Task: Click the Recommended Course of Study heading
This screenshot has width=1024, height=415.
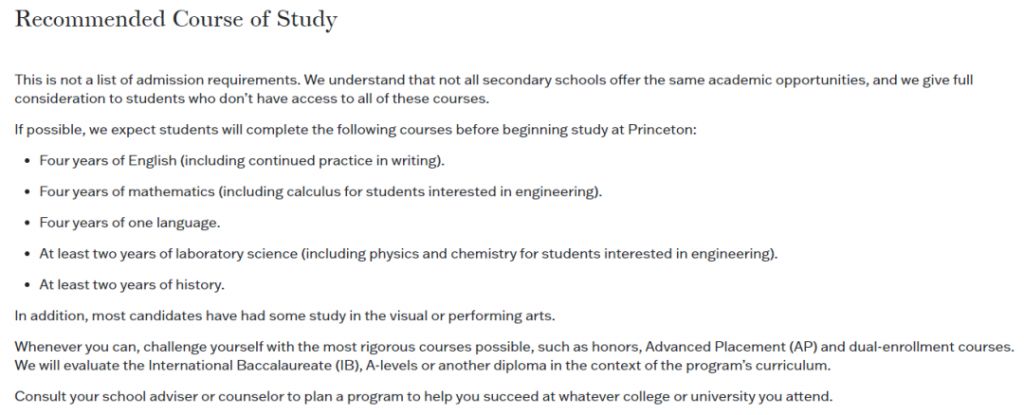Action: tap(176, 19)
